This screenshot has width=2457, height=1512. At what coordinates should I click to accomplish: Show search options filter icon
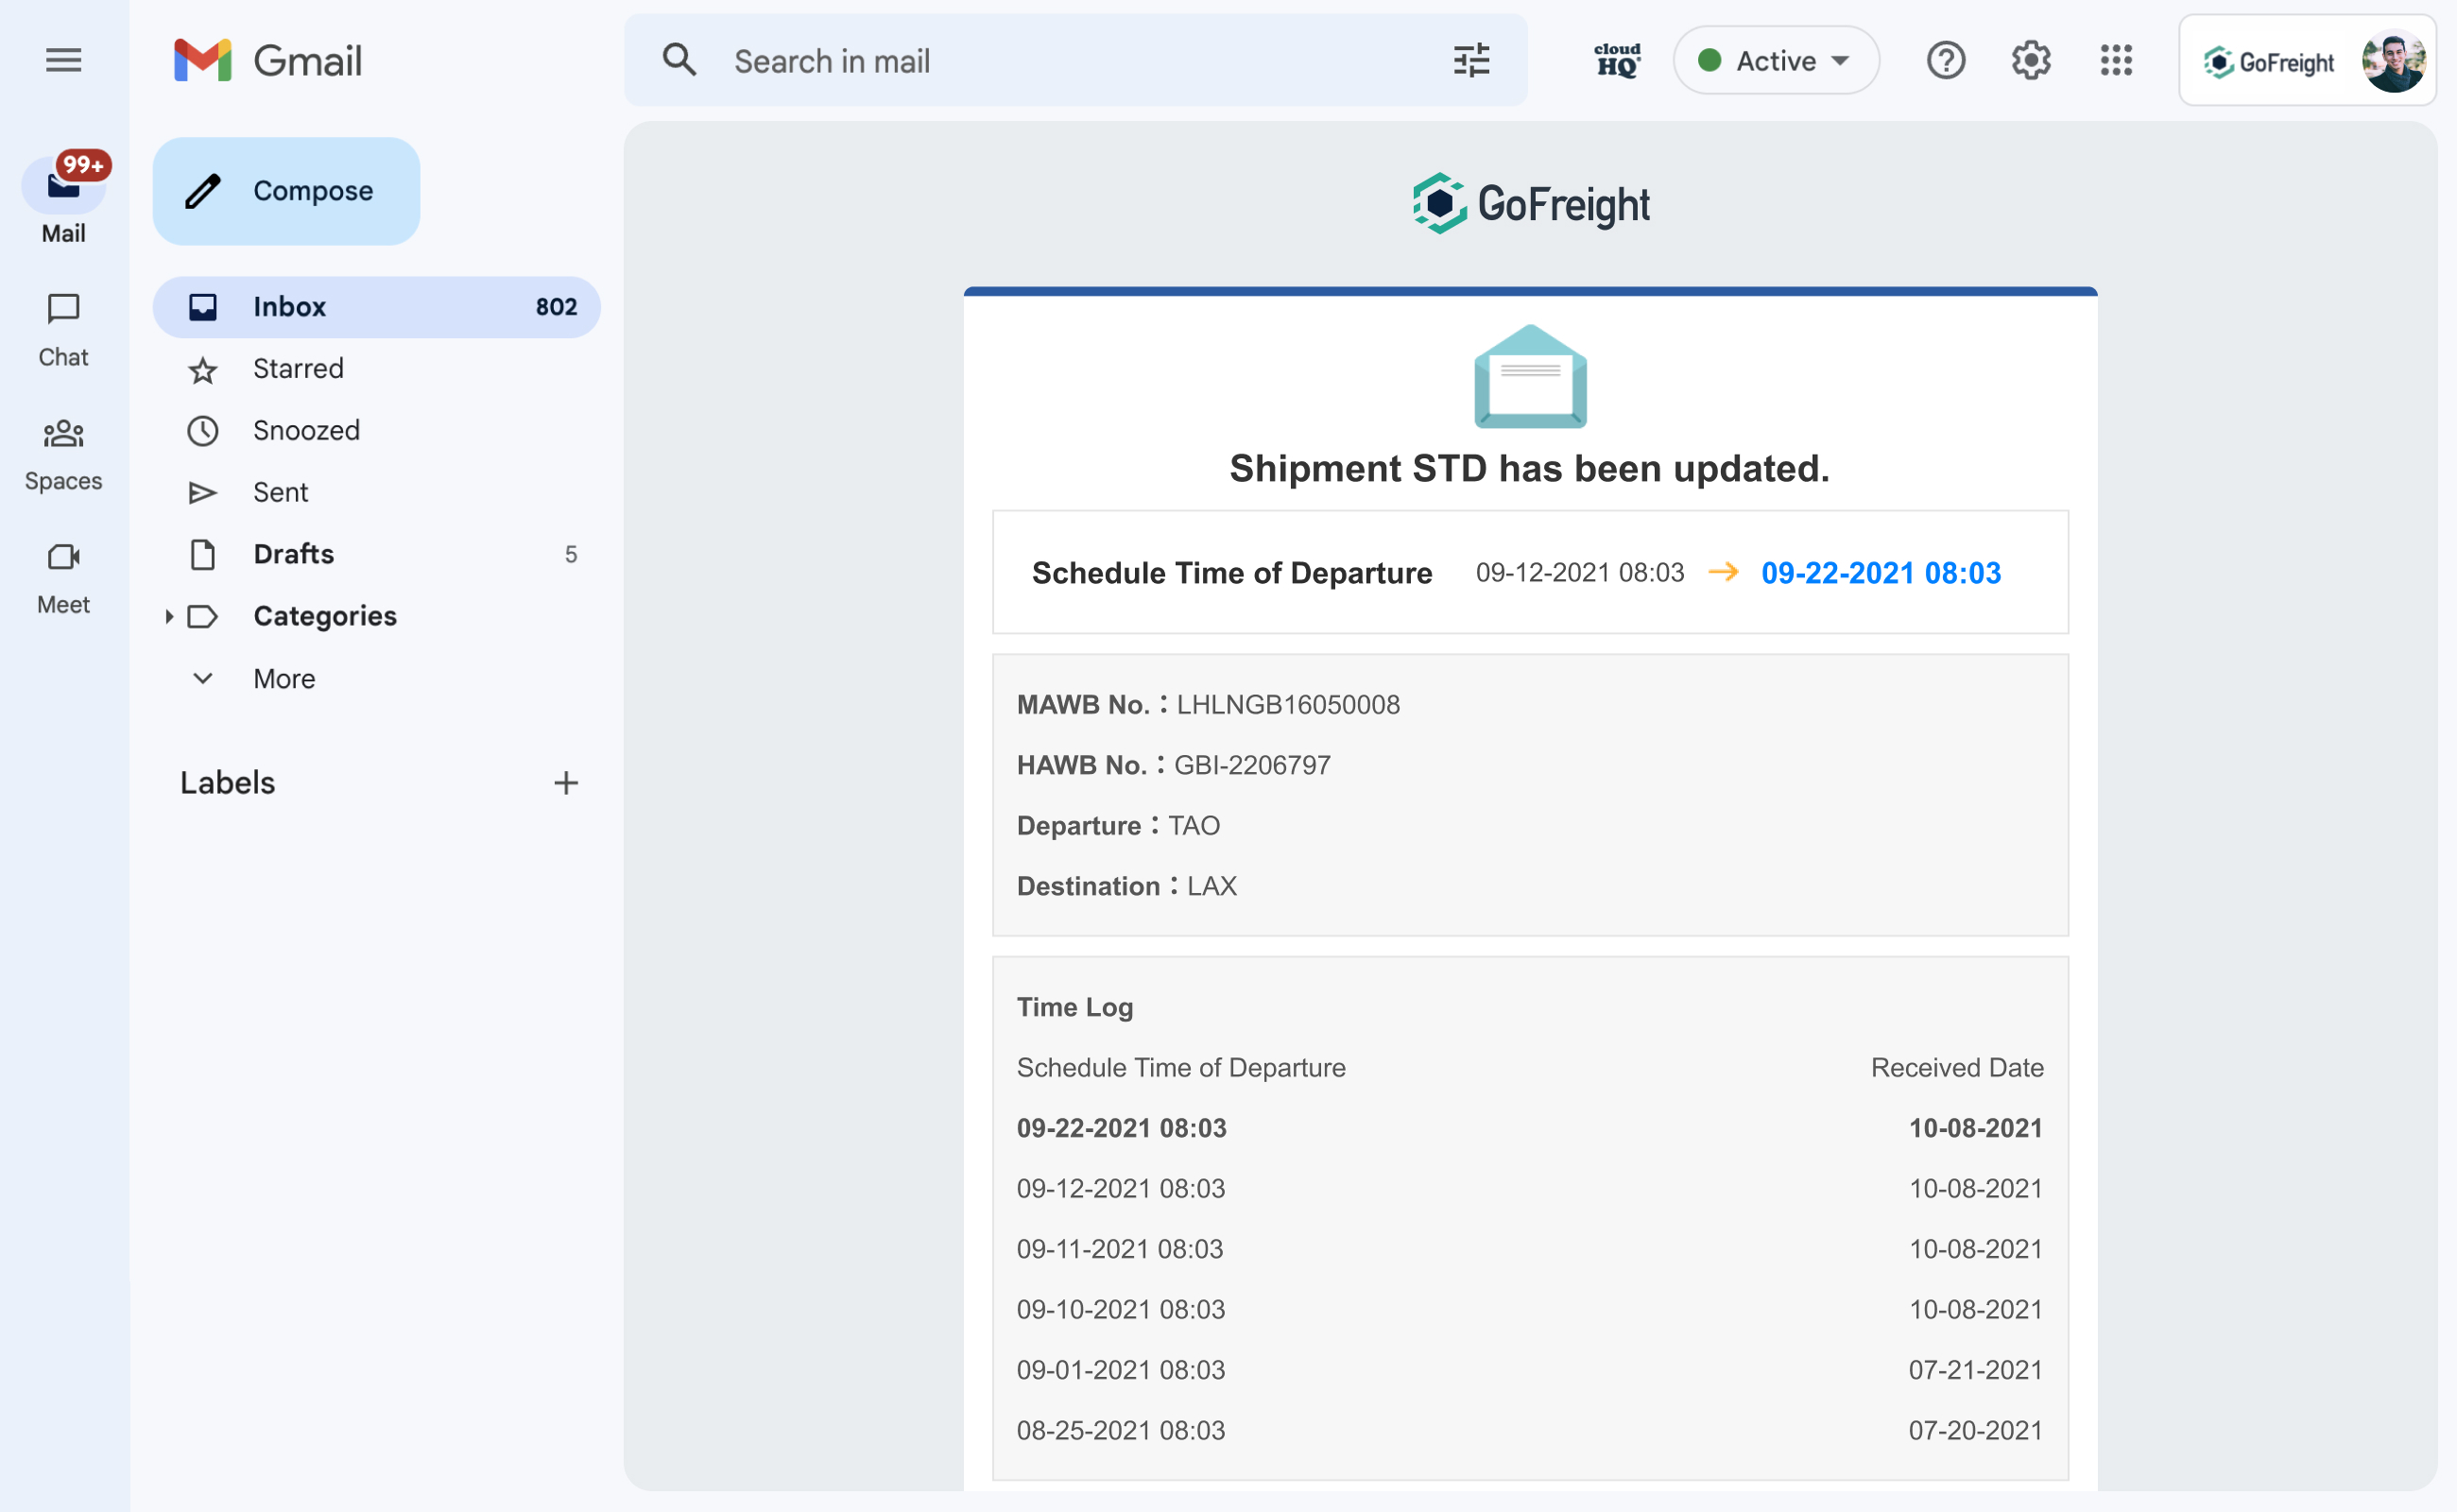(1470, 61)
